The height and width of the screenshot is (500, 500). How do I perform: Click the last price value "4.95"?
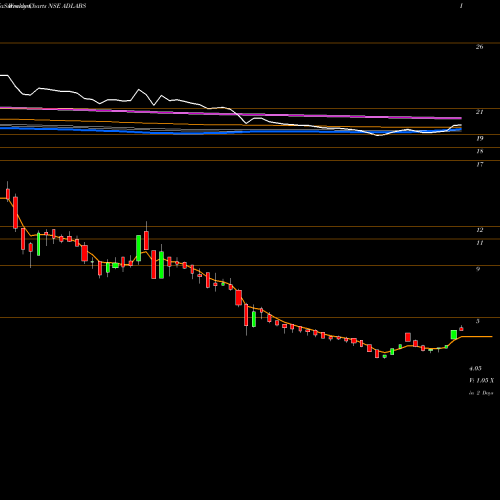coord(475,369)
